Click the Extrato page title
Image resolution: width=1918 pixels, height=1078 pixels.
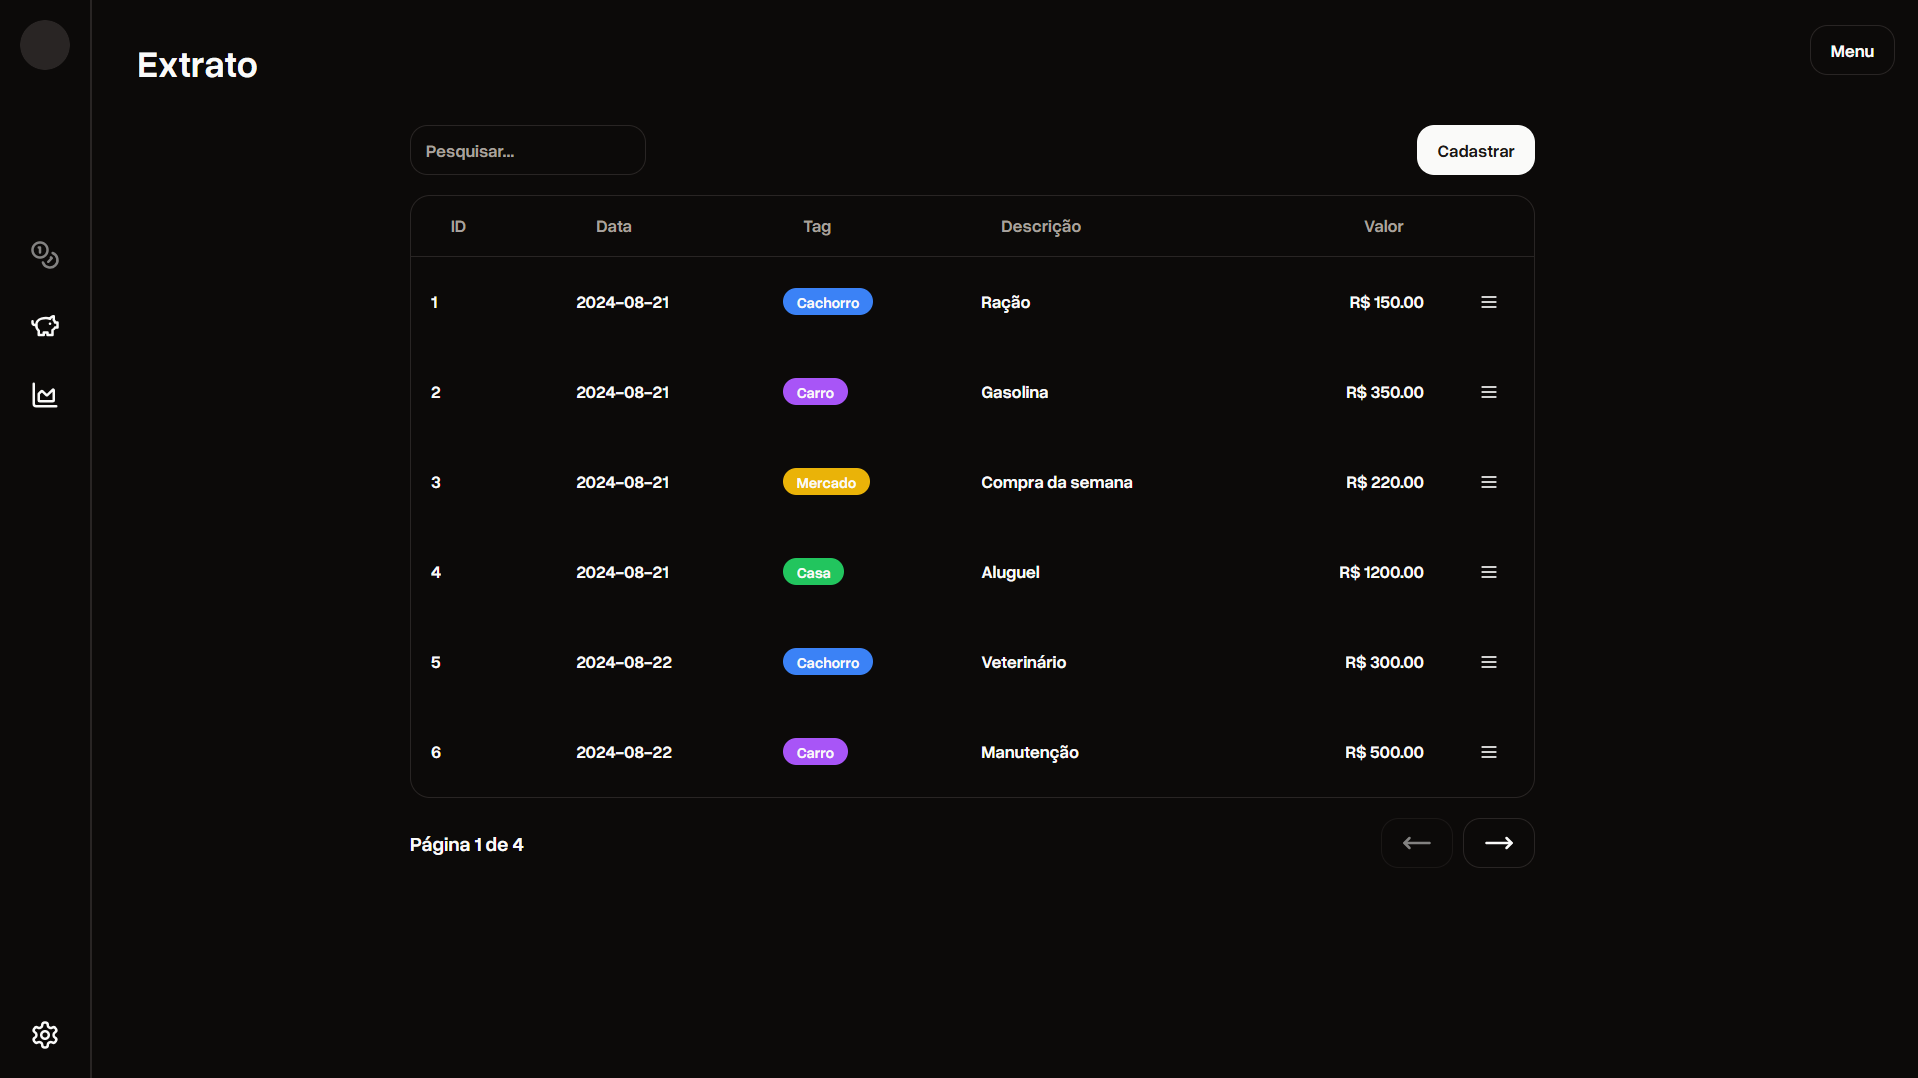coord(197,65)
